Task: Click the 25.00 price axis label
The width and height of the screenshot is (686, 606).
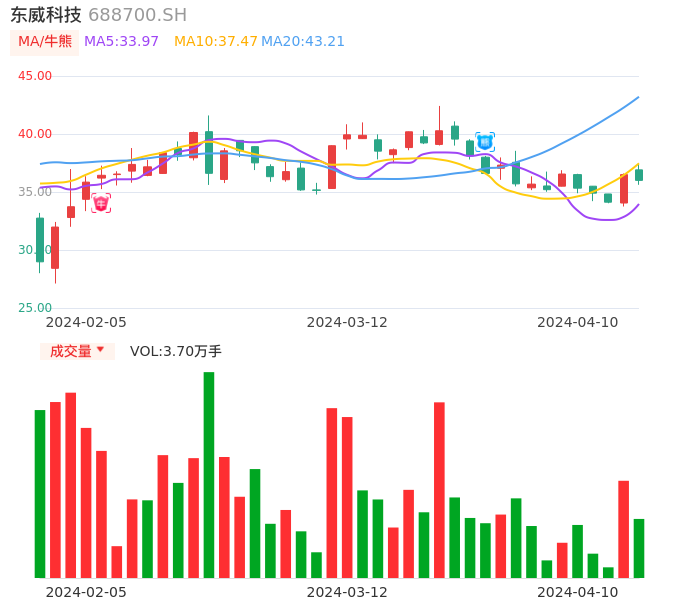Action: tap(35, 308)
